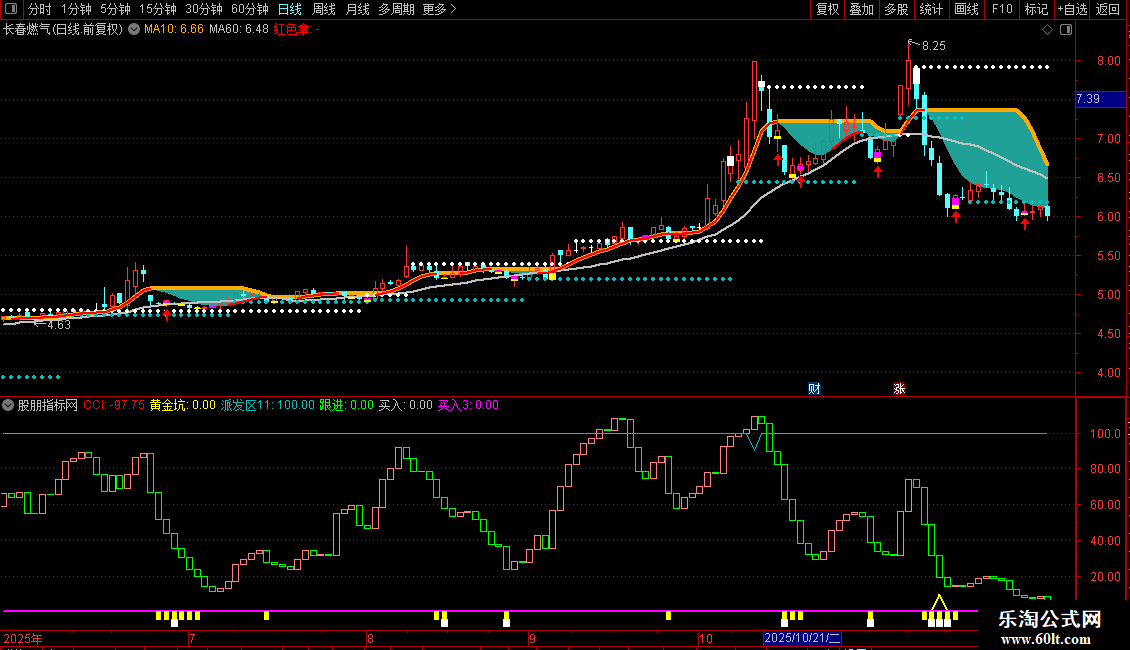Select the 1分钟 period tab

pyautogui.click(x=76, y=9)
